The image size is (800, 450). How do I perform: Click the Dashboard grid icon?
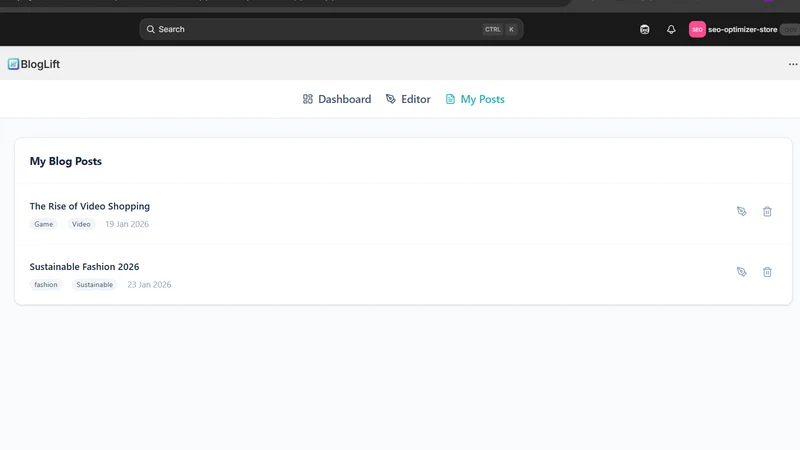tap(308, 99)
